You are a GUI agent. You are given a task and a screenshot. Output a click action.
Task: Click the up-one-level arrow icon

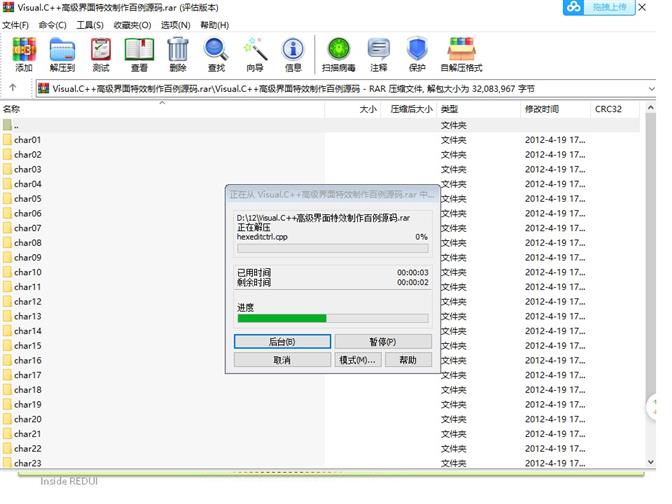[13, 88]
